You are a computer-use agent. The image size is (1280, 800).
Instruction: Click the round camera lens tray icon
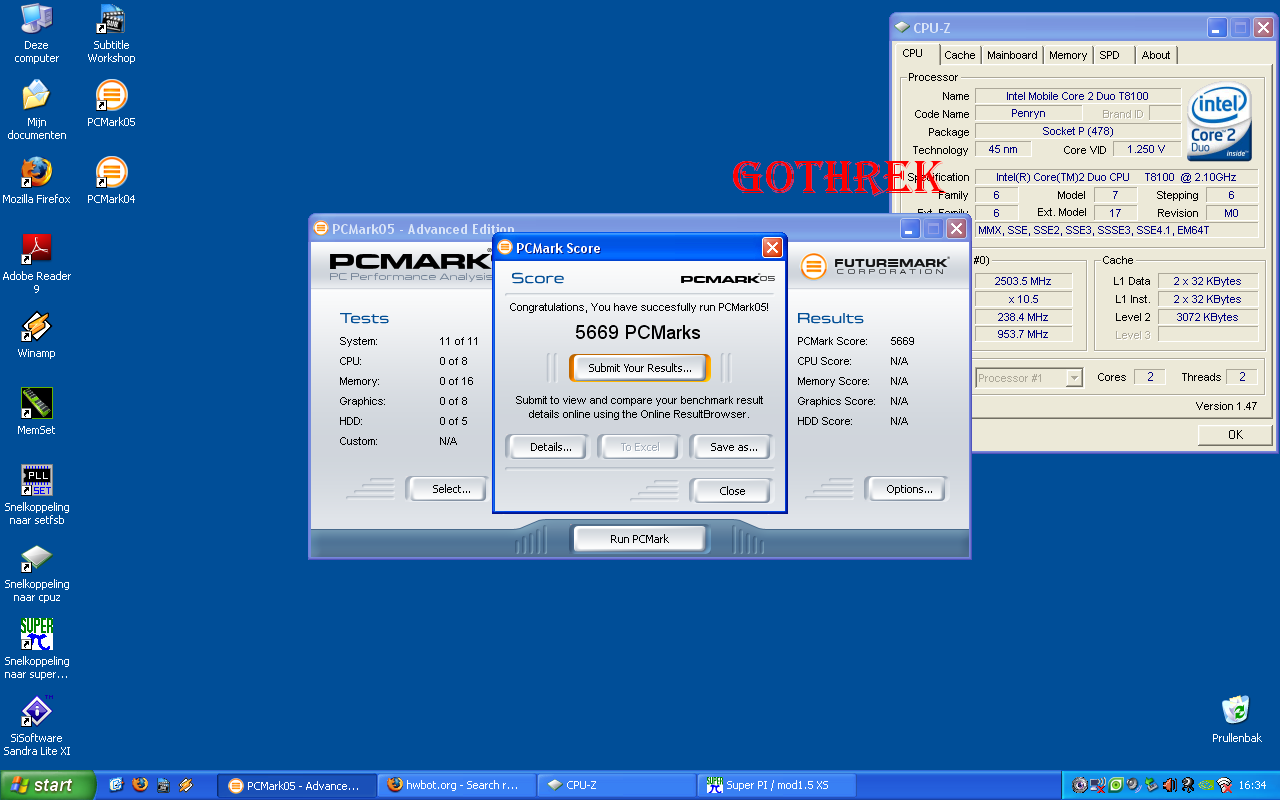click(x=1080, y=785)
